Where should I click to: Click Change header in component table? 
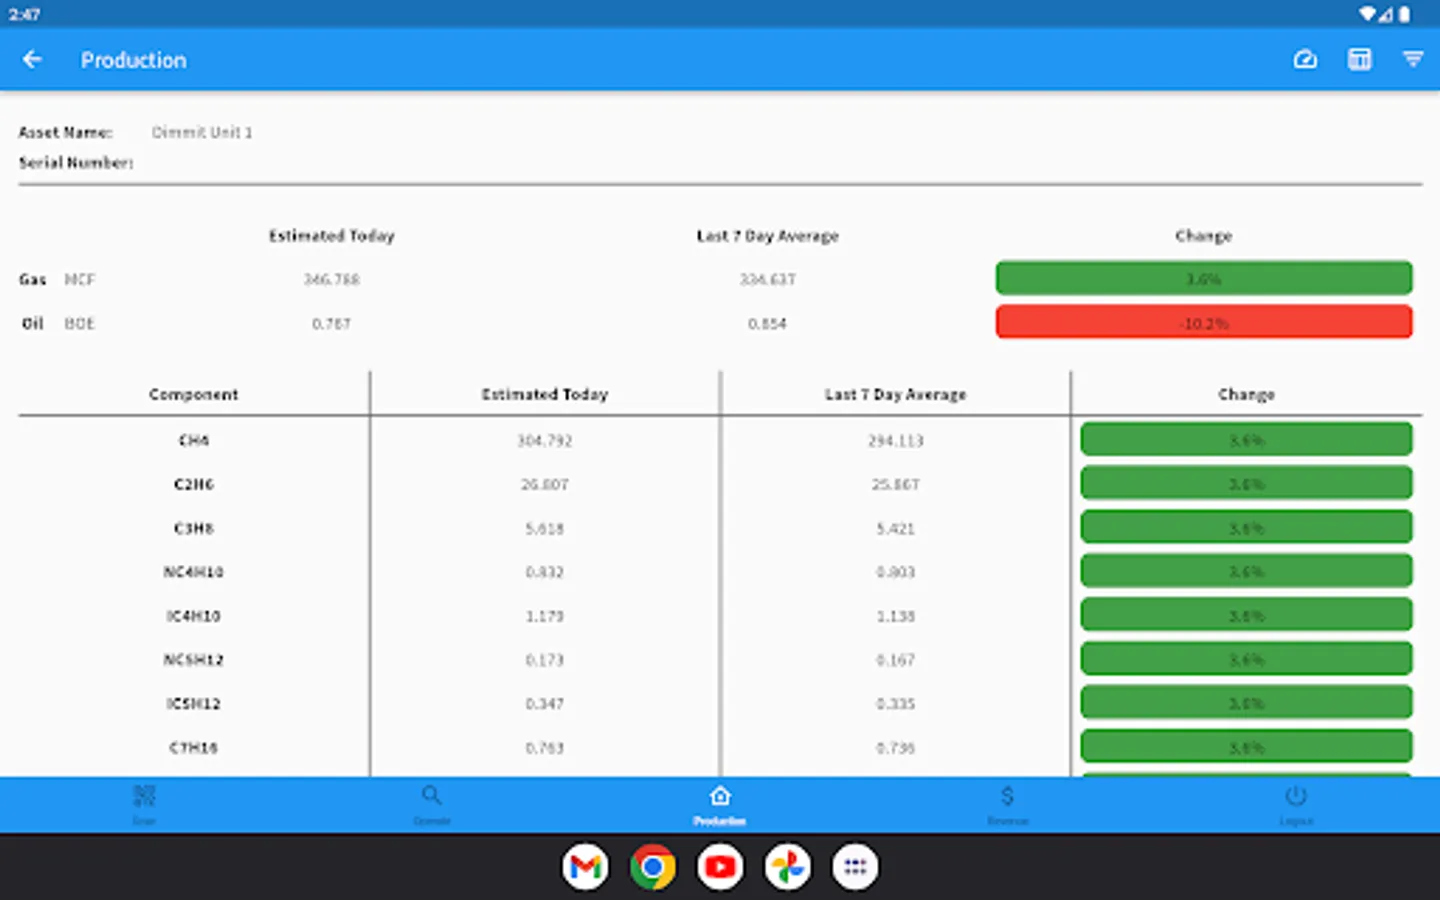point(1247,394)
